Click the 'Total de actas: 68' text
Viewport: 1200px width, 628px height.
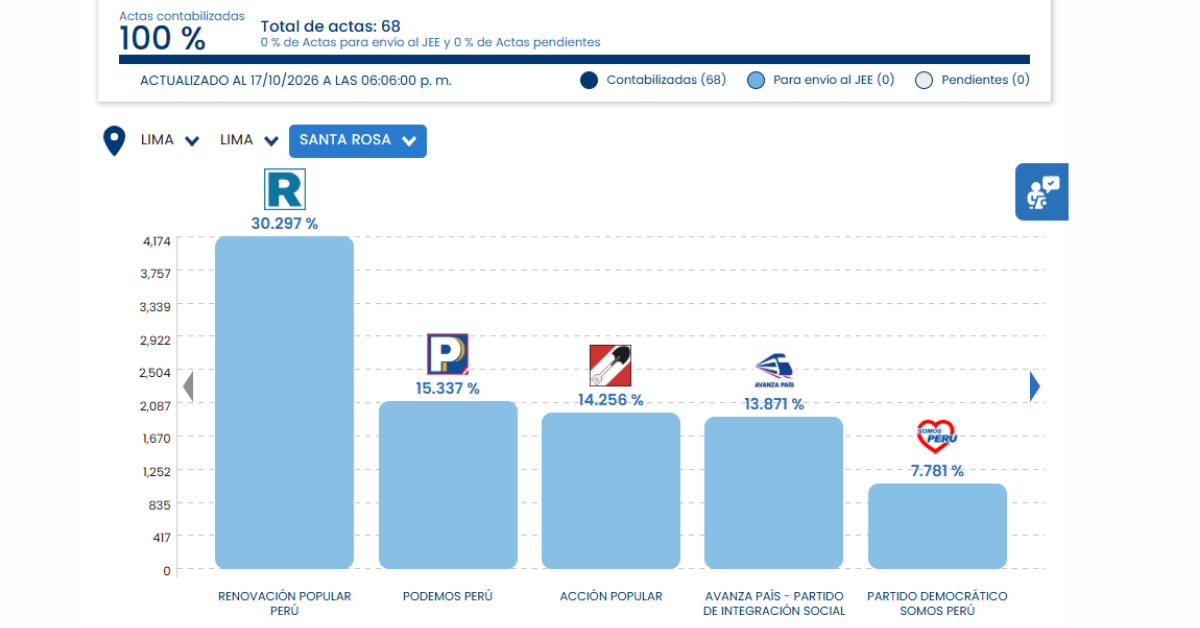pos(329,26)
